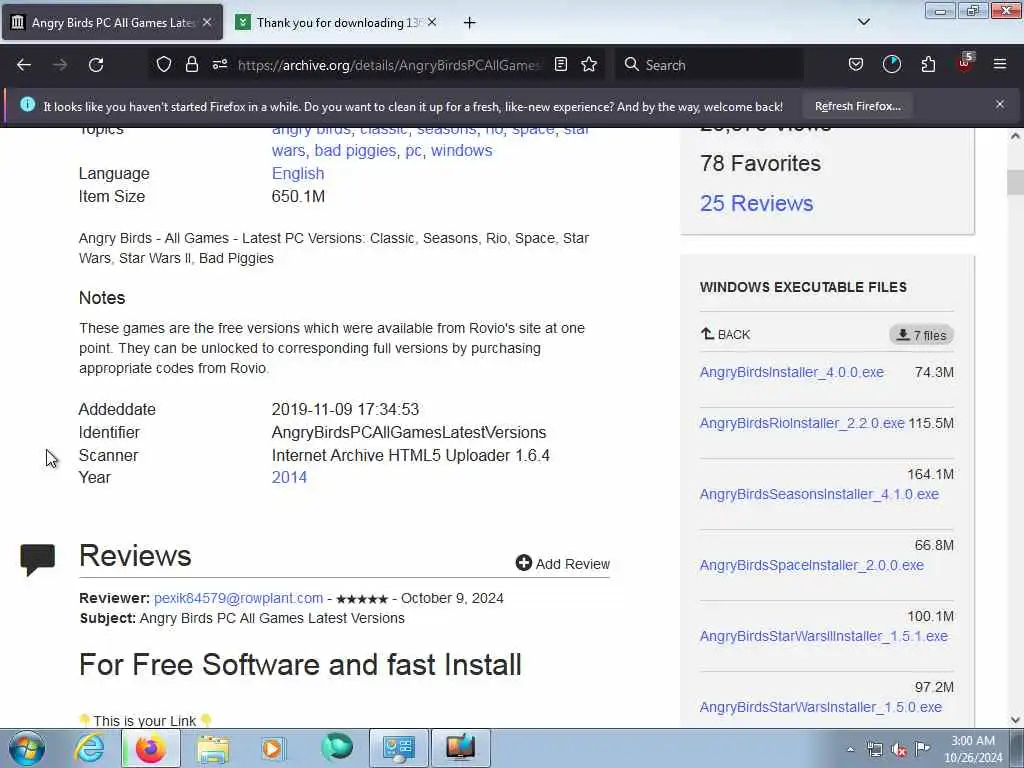The image size is (1024, 768).
Task: Open tracking protection shield icon
Action: (164, 64)
